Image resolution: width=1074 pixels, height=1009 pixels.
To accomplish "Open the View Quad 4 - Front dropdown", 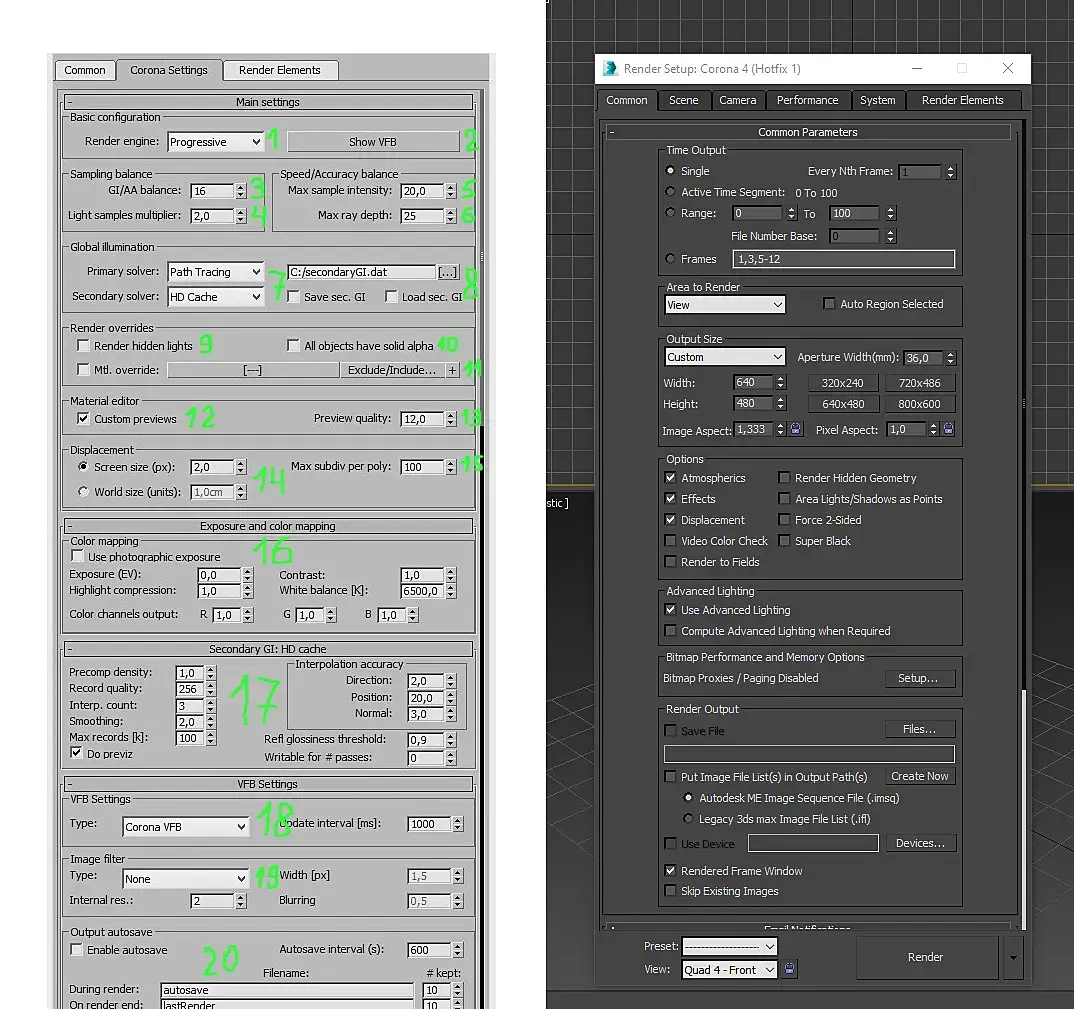I will pos(729,969).
